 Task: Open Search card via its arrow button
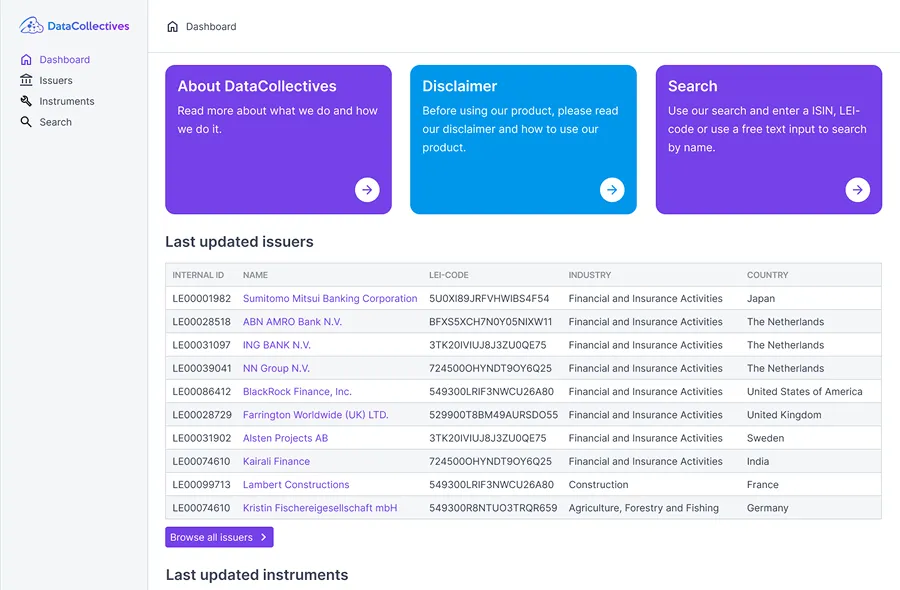pyautogui.click(x=858, y=189)
